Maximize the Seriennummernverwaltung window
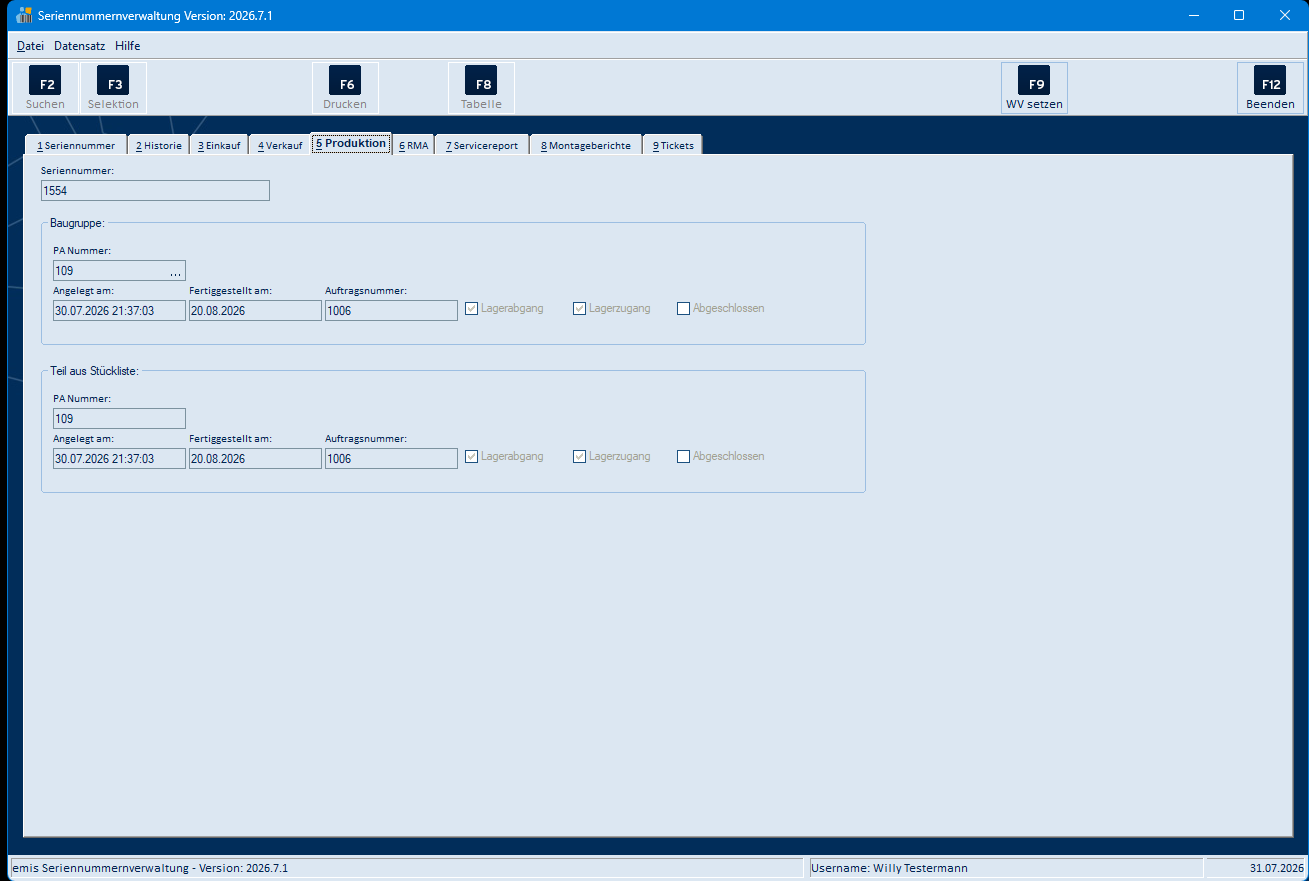Screen dimensions: 1309x881 coord(1239,15)
